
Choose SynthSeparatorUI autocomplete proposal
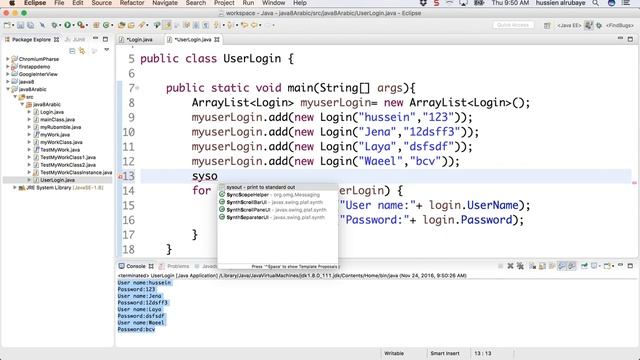pyautogui.click(x=278, y=218)
